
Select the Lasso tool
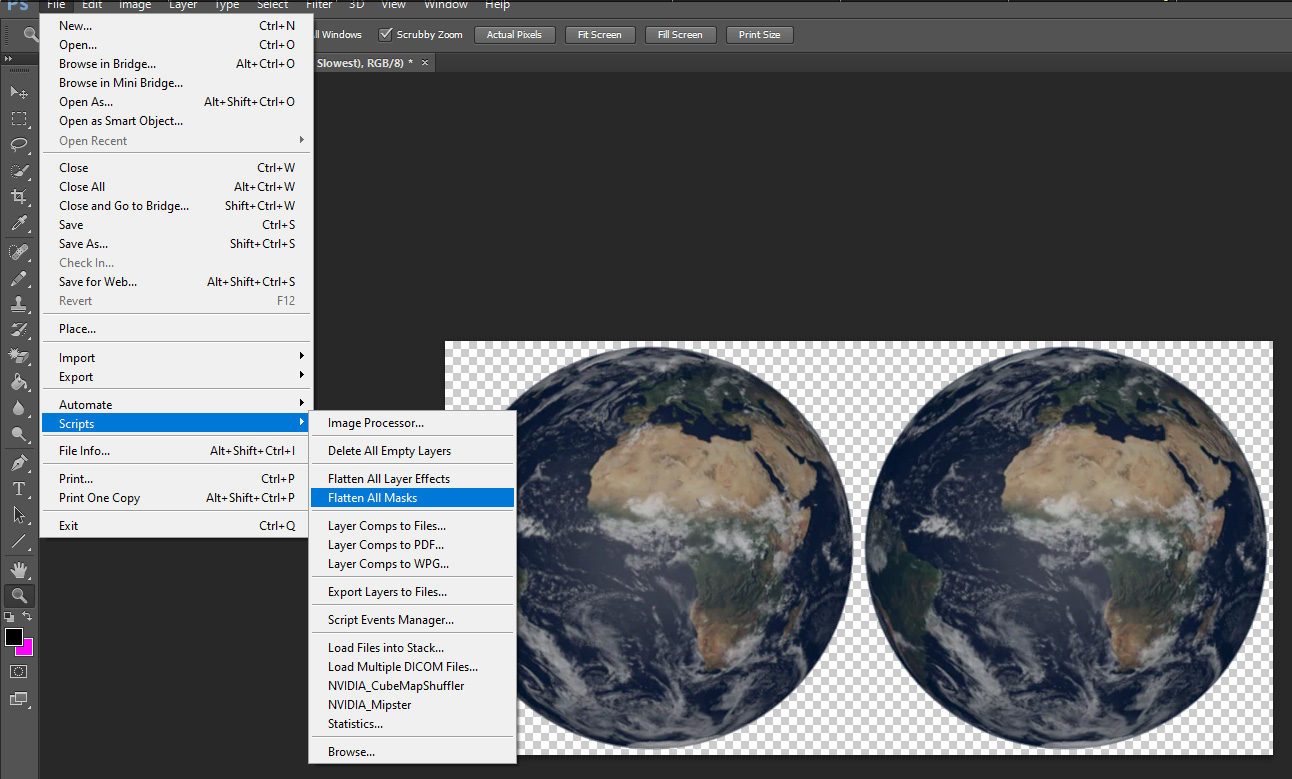[19, 144]
